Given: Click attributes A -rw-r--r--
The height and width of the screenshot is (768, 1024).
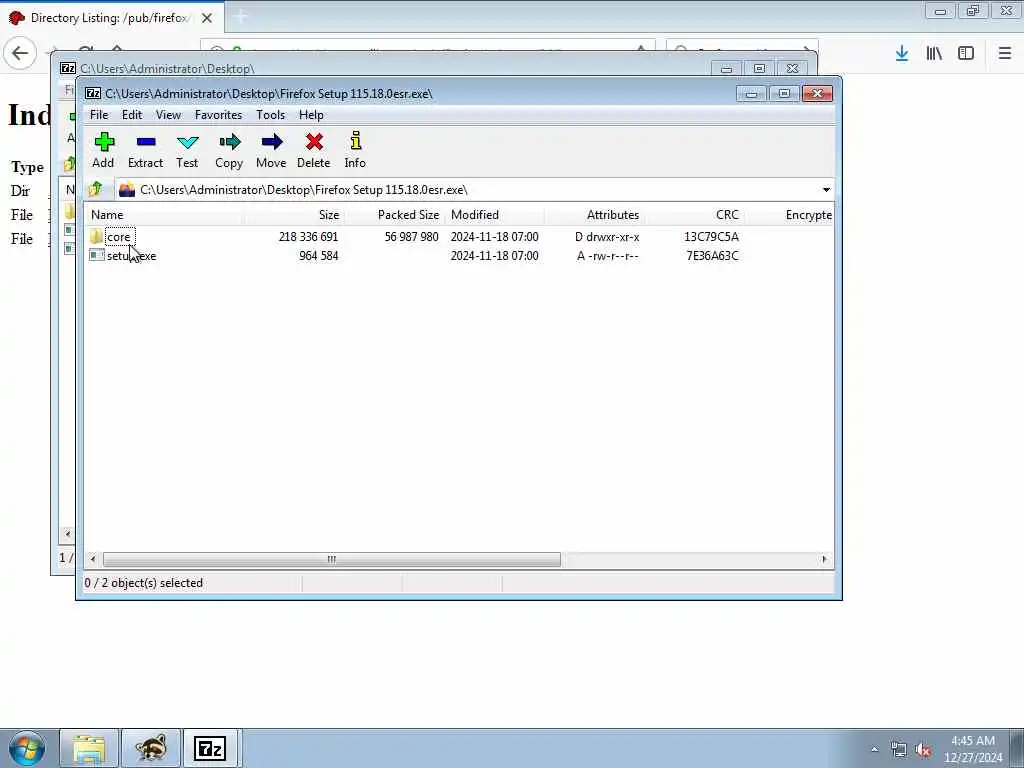Looking at the screenshot, I should click(x=608, y=256).
